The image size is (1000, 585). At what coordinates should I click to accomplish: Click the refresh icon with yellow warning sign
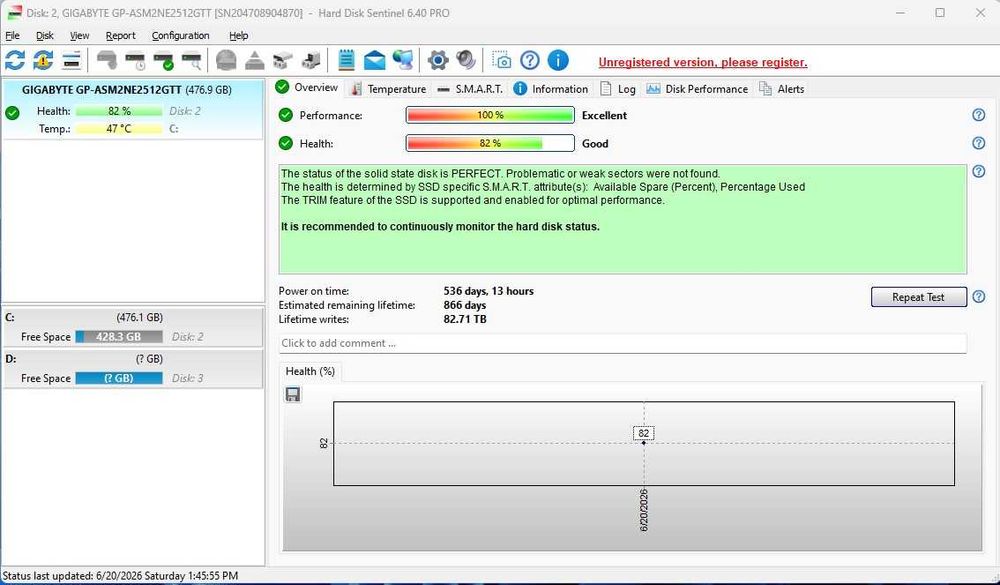(x=43, y=61)
